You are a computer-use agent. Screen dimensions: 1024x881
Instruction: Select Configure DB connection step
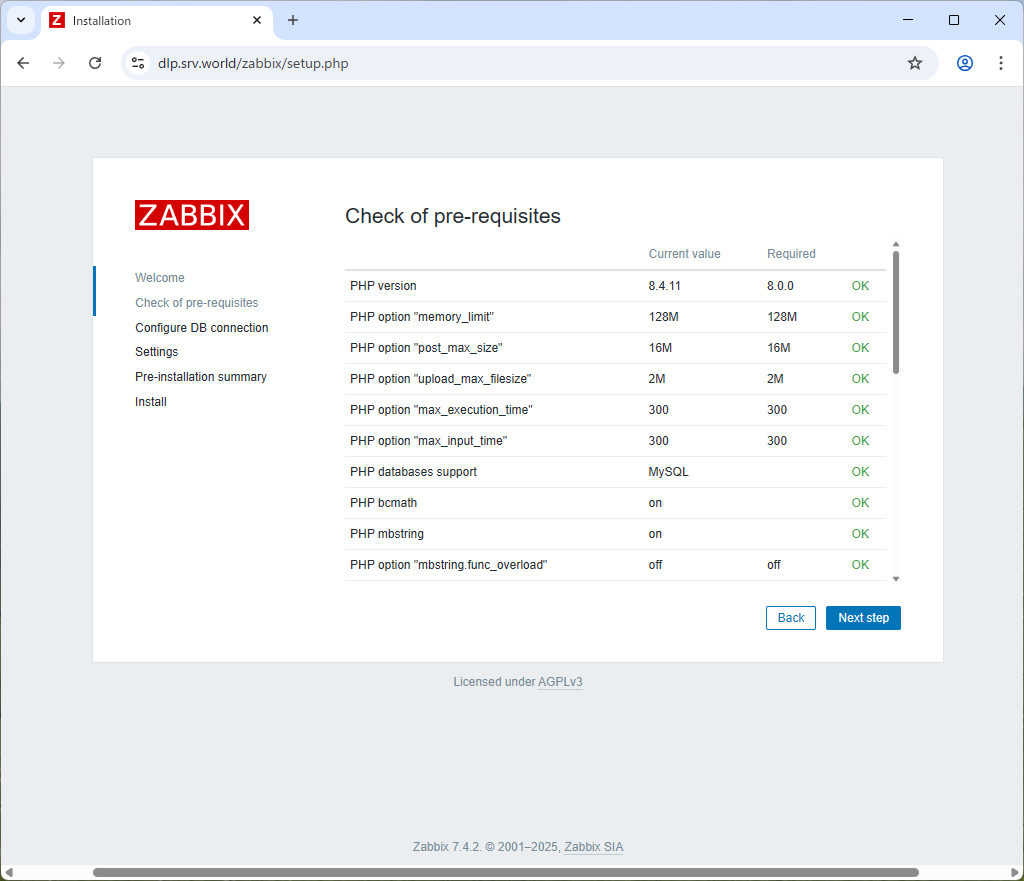pyautogui.click(x=202, y=328)
